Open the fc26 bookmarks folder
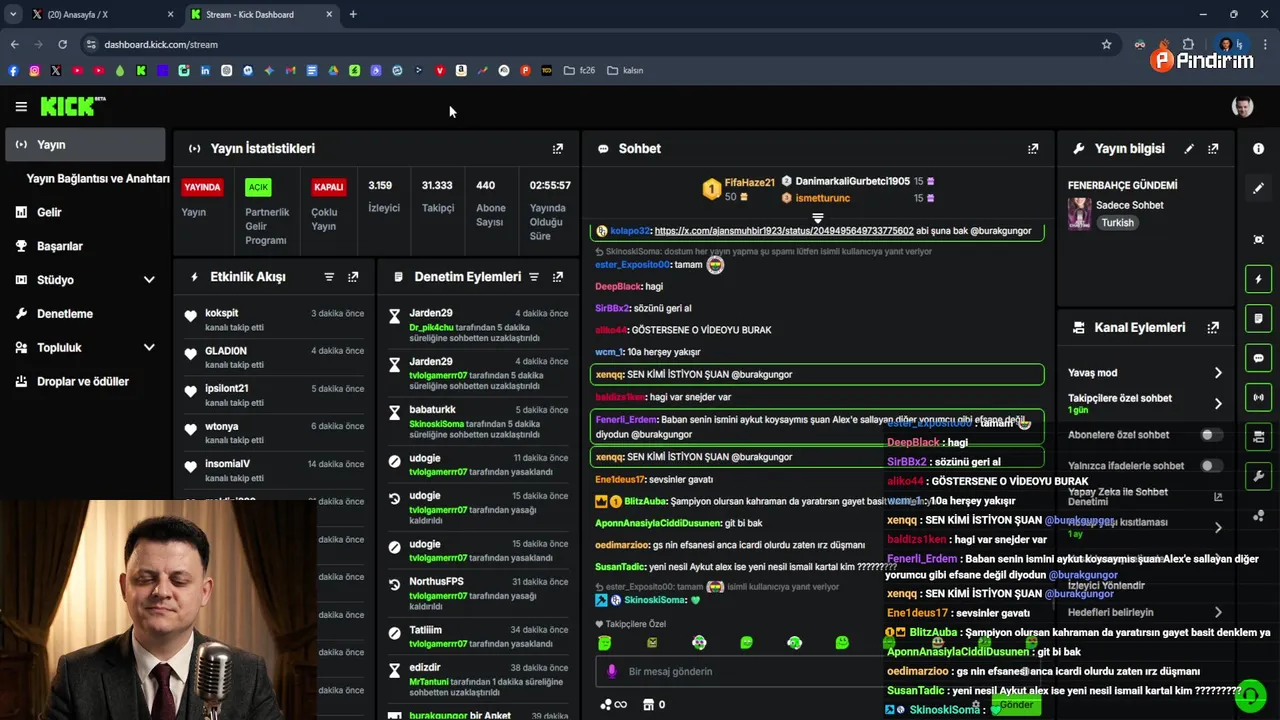This screenshot has width=1280, height=720. (x=579, y=71)
